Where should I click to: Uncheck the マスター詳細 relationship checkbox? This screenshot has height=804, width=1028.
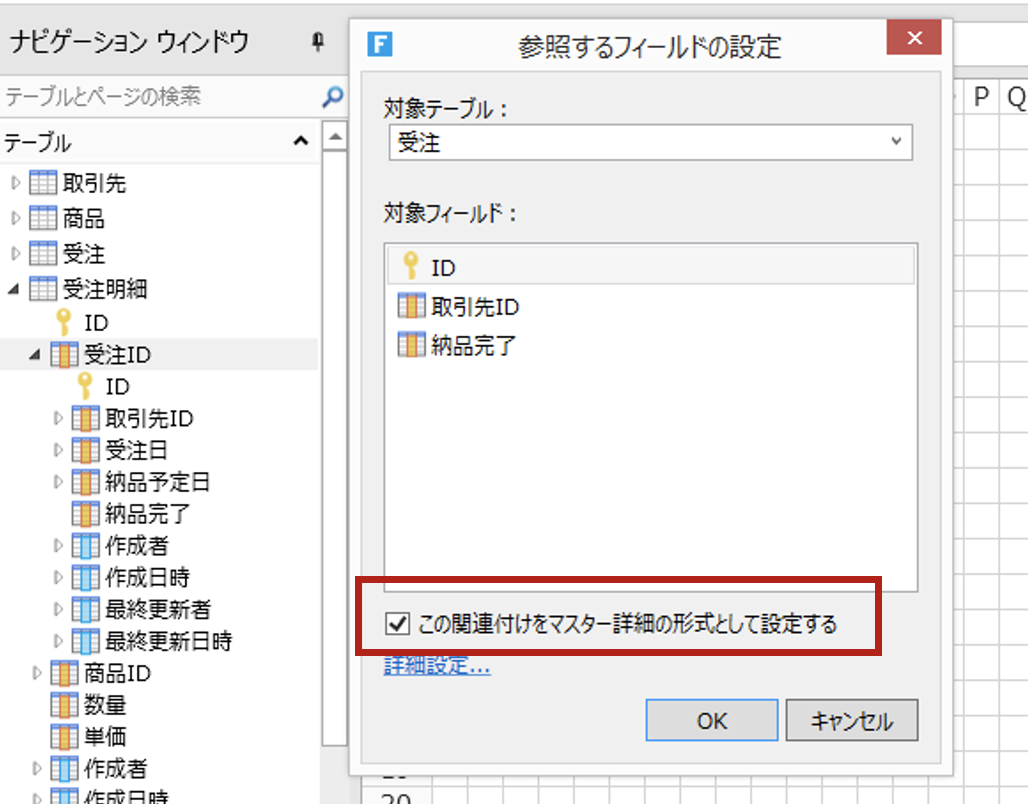tap(397, 623)
